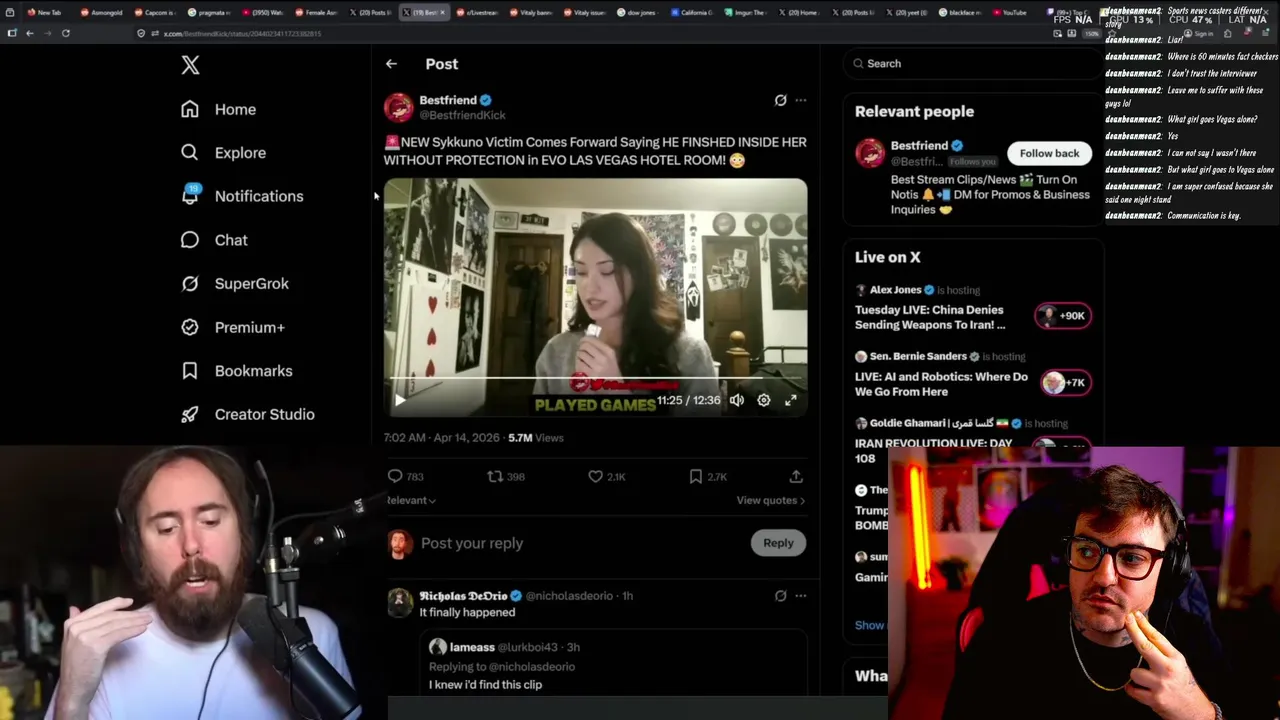The width and height of the screenshot is (1280, 720).
Task: Open Creator Studio
Action: tap(247, 414)
